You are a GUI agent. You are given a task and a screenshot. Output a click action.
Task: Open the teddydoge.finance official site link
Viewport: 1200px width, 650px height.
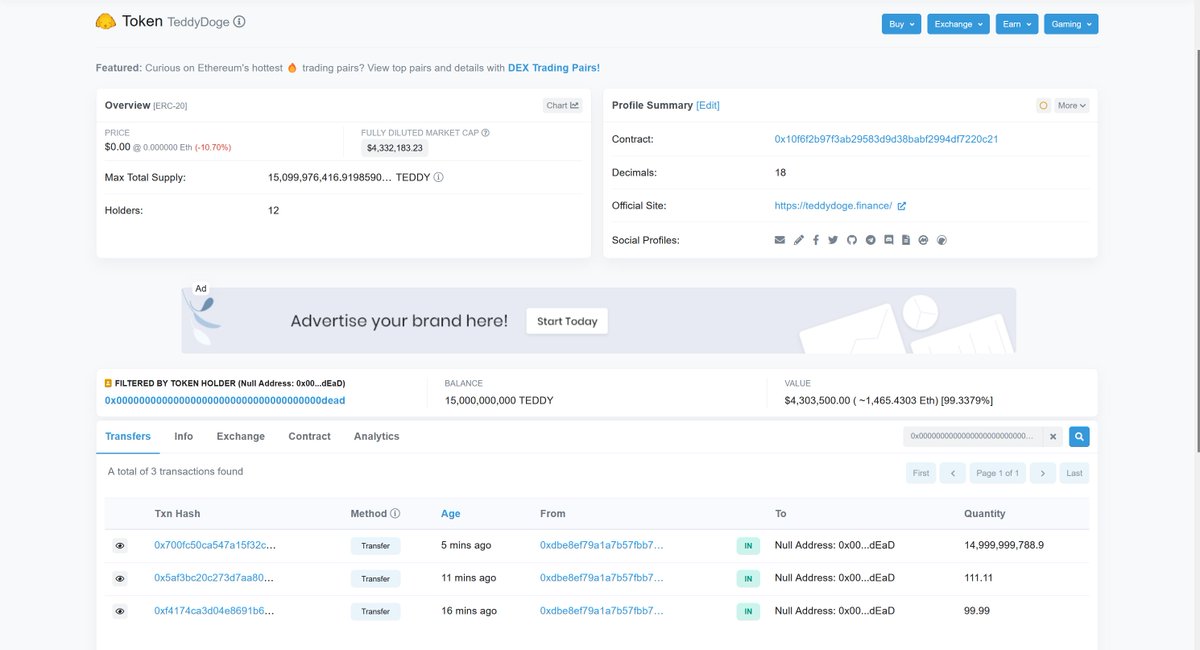pos(833,206)
